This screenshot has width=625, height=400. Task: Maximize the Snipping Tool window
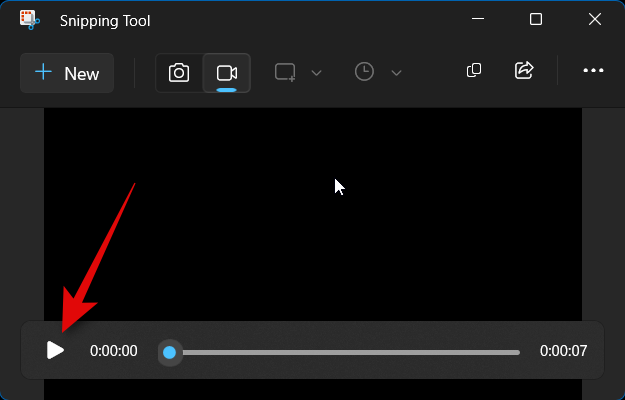(x=536, y=20)
